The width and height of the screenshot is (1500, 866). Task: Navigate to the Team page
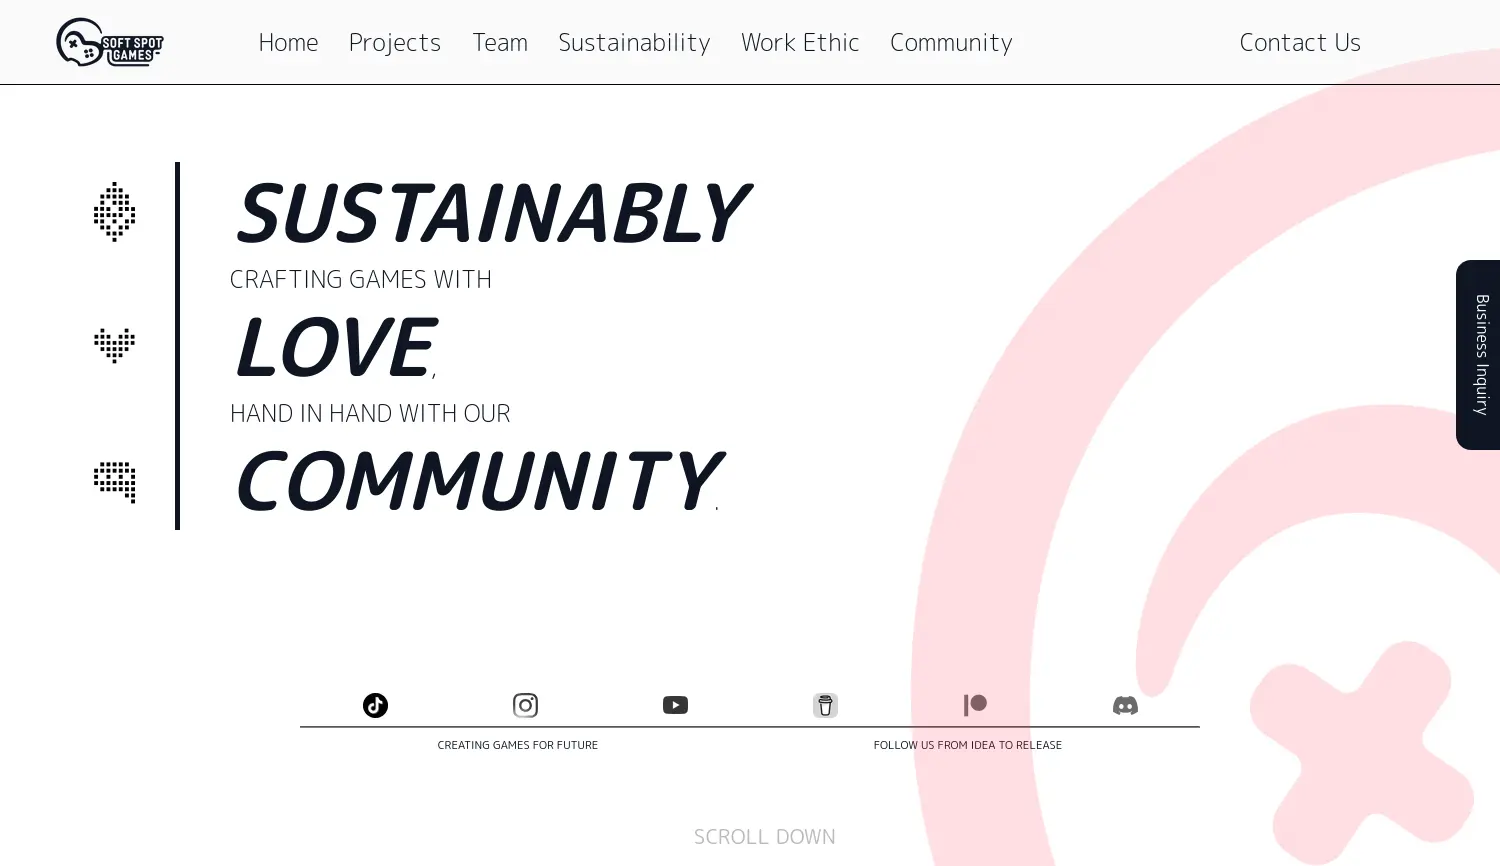click(500, 42)
